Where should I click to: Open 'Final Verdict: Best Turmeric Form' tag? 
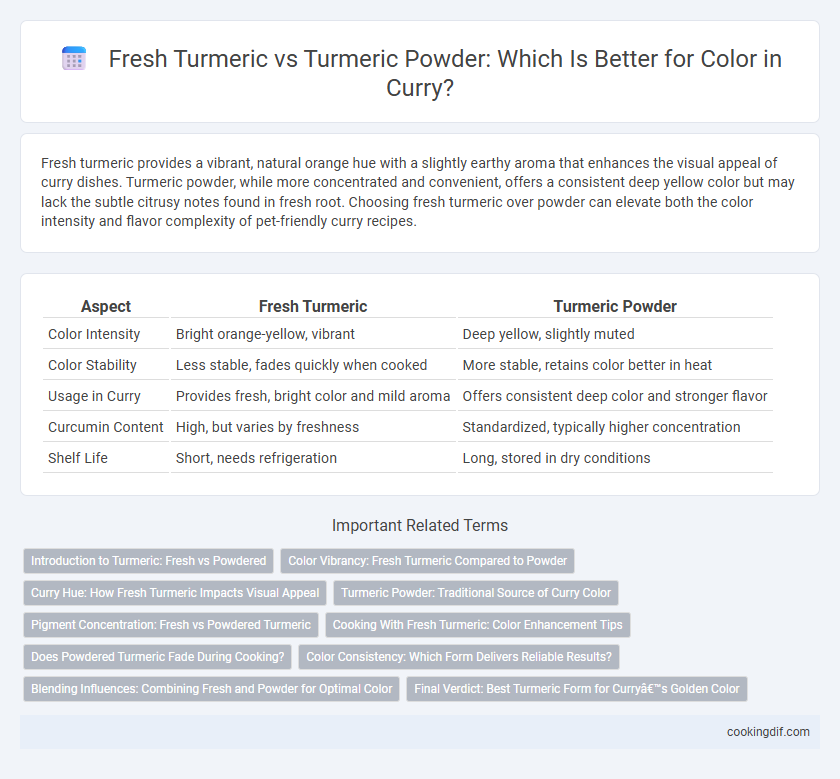coord(577,689)
